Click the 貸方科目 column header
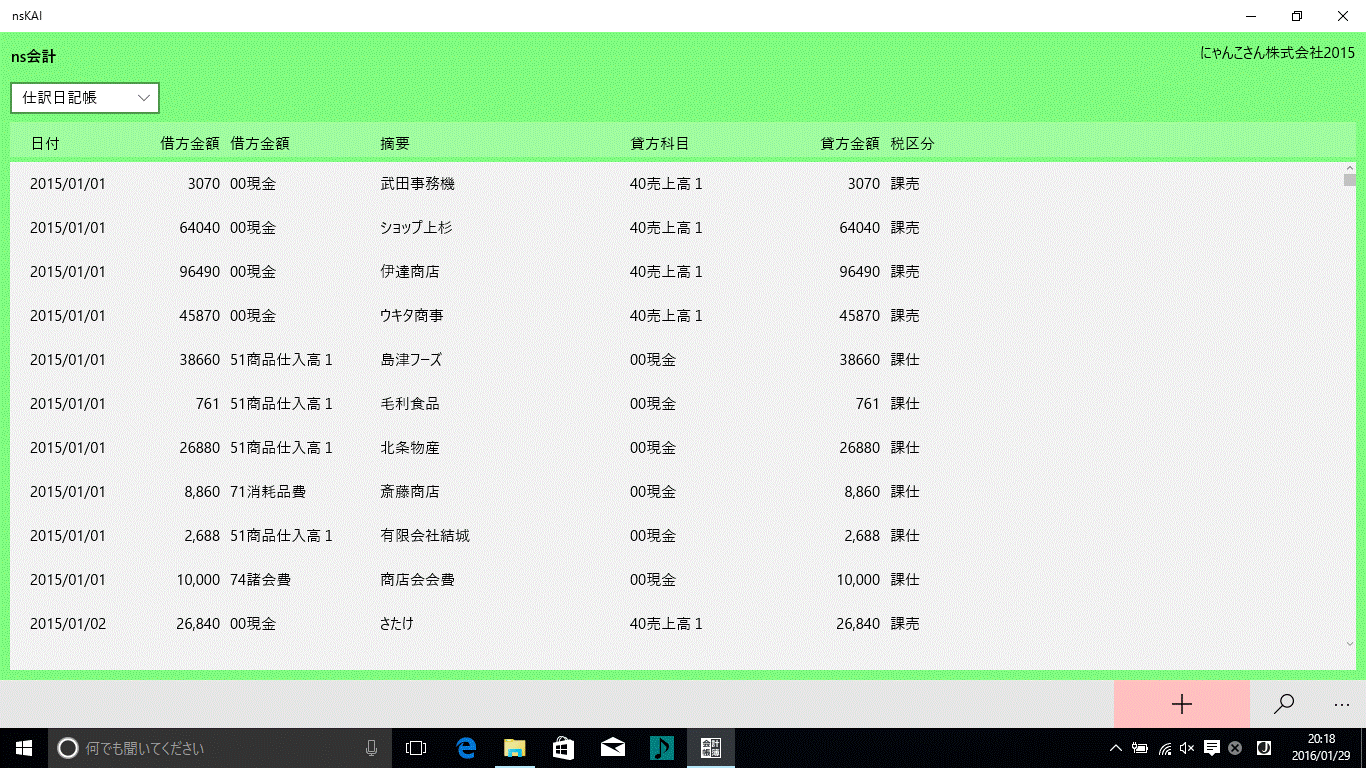1366x768 pixels. tap(659, 143)
